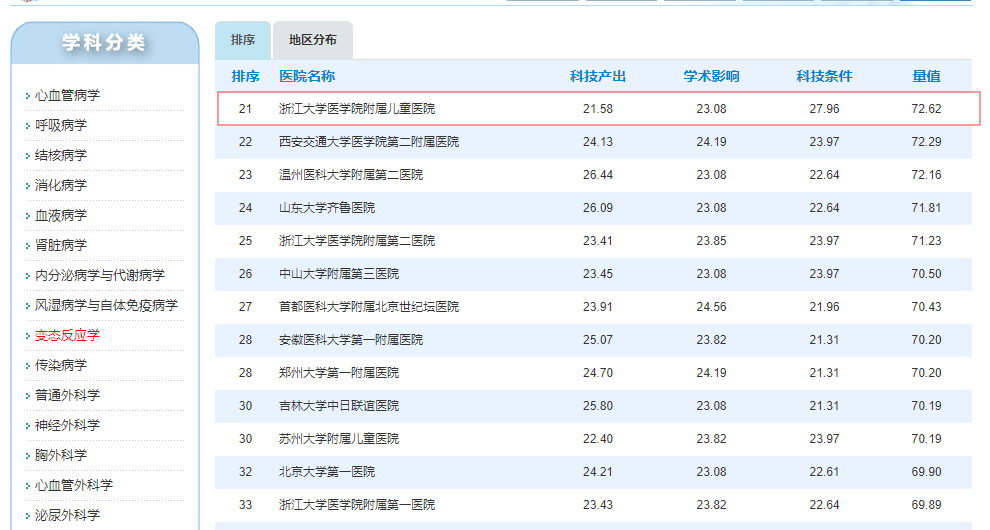Select 北京大学第一医院 name

tap(327, 472)
